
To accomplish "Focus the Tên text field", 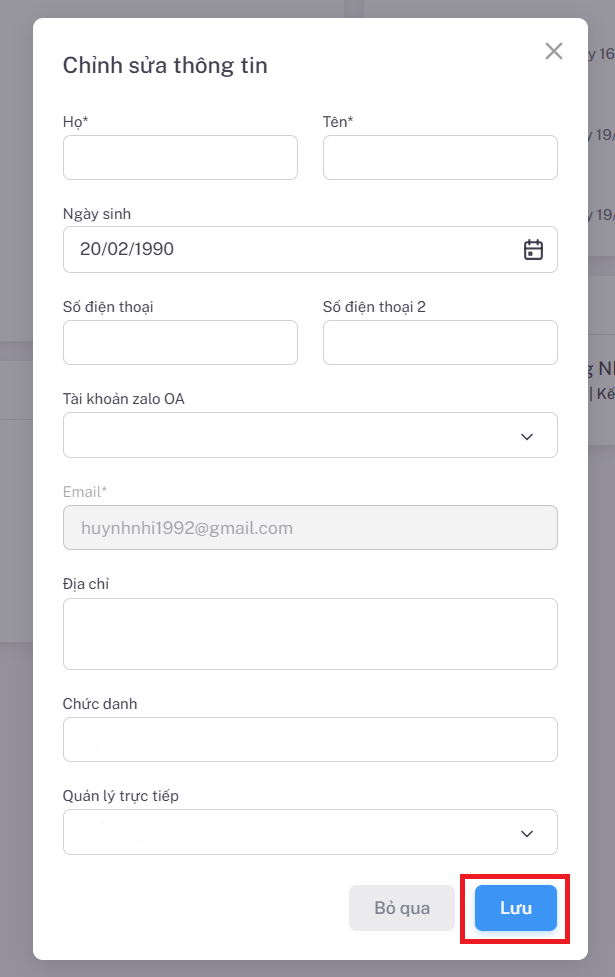I will 440,158.
